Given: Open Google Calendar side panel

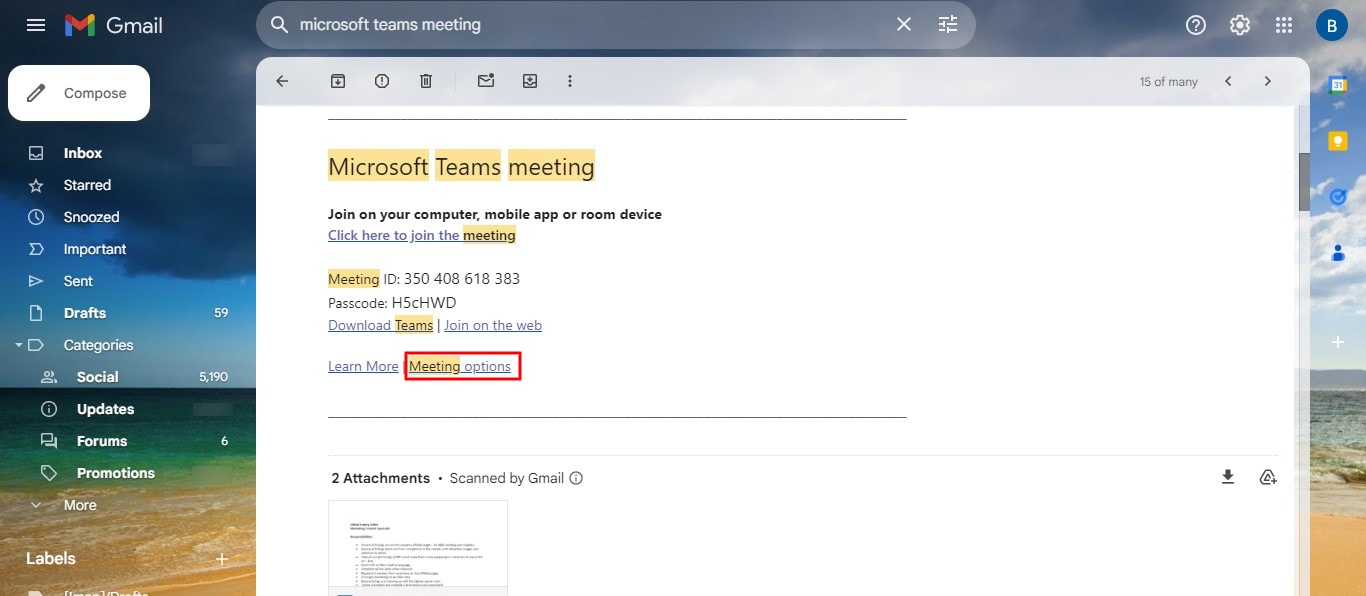Looking at the screenshot, I should [x=1338, y=85].
